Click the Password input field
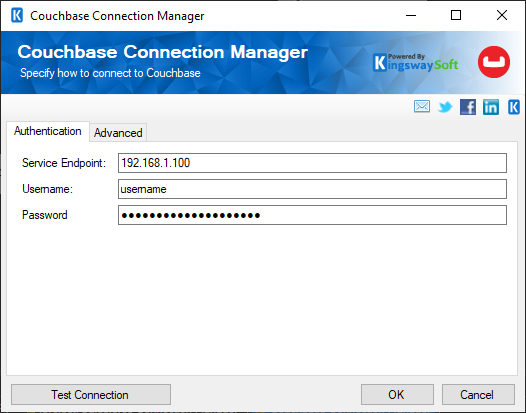Image resolution: width=526 pixels, height=413 pixels. [312, 215]
